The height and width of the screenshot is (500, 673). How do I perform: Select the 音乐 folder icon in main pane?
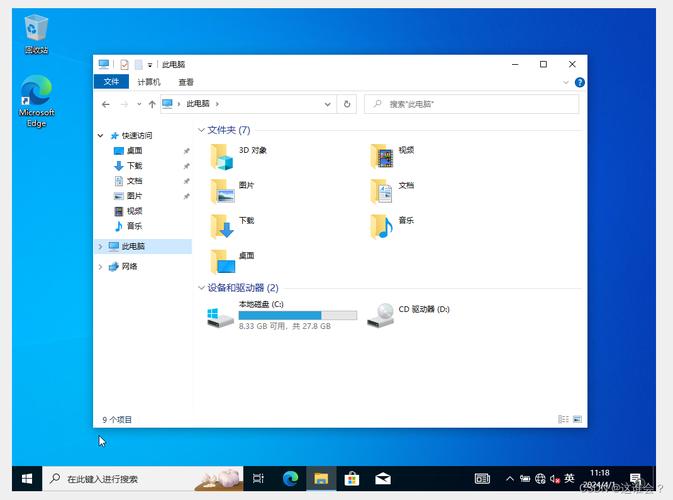point(382,227)
